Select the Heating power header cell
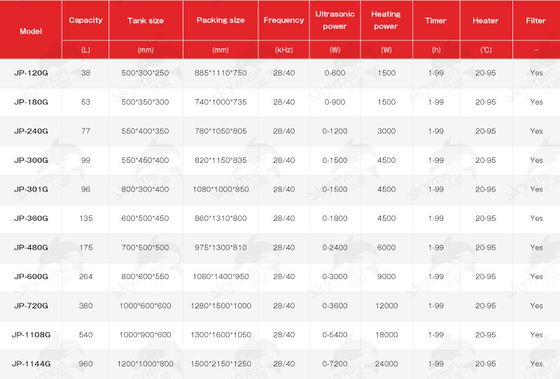The width and height of the screenshot is (560, 379). point(386,20)
